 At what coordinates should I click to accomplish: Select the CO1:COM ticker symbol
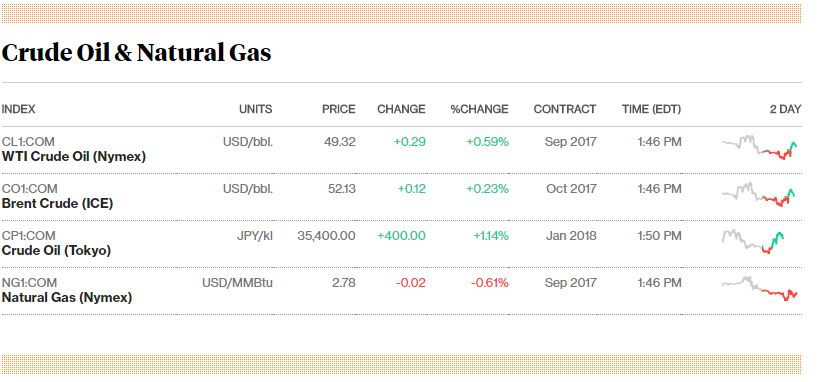29,189
